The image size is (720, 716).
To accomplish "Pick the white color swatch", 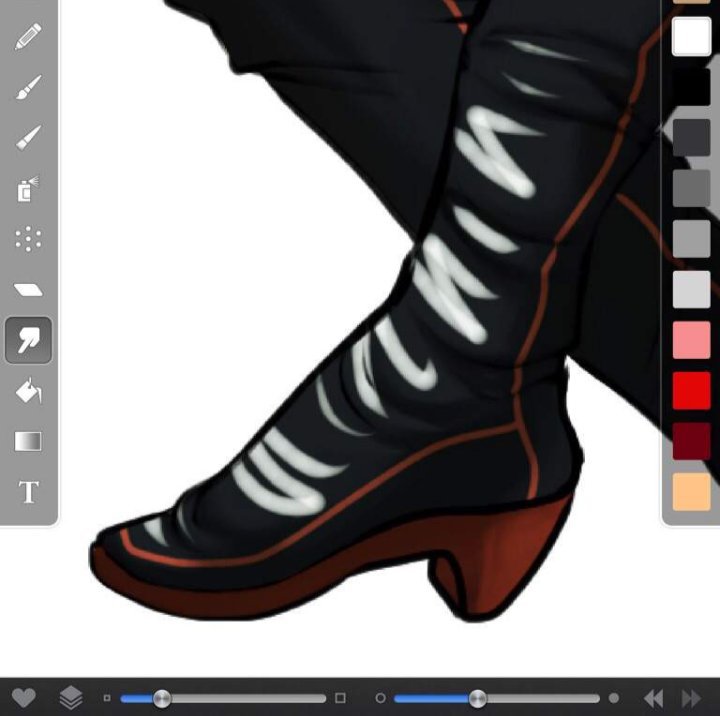I will (x=691, y=36).
